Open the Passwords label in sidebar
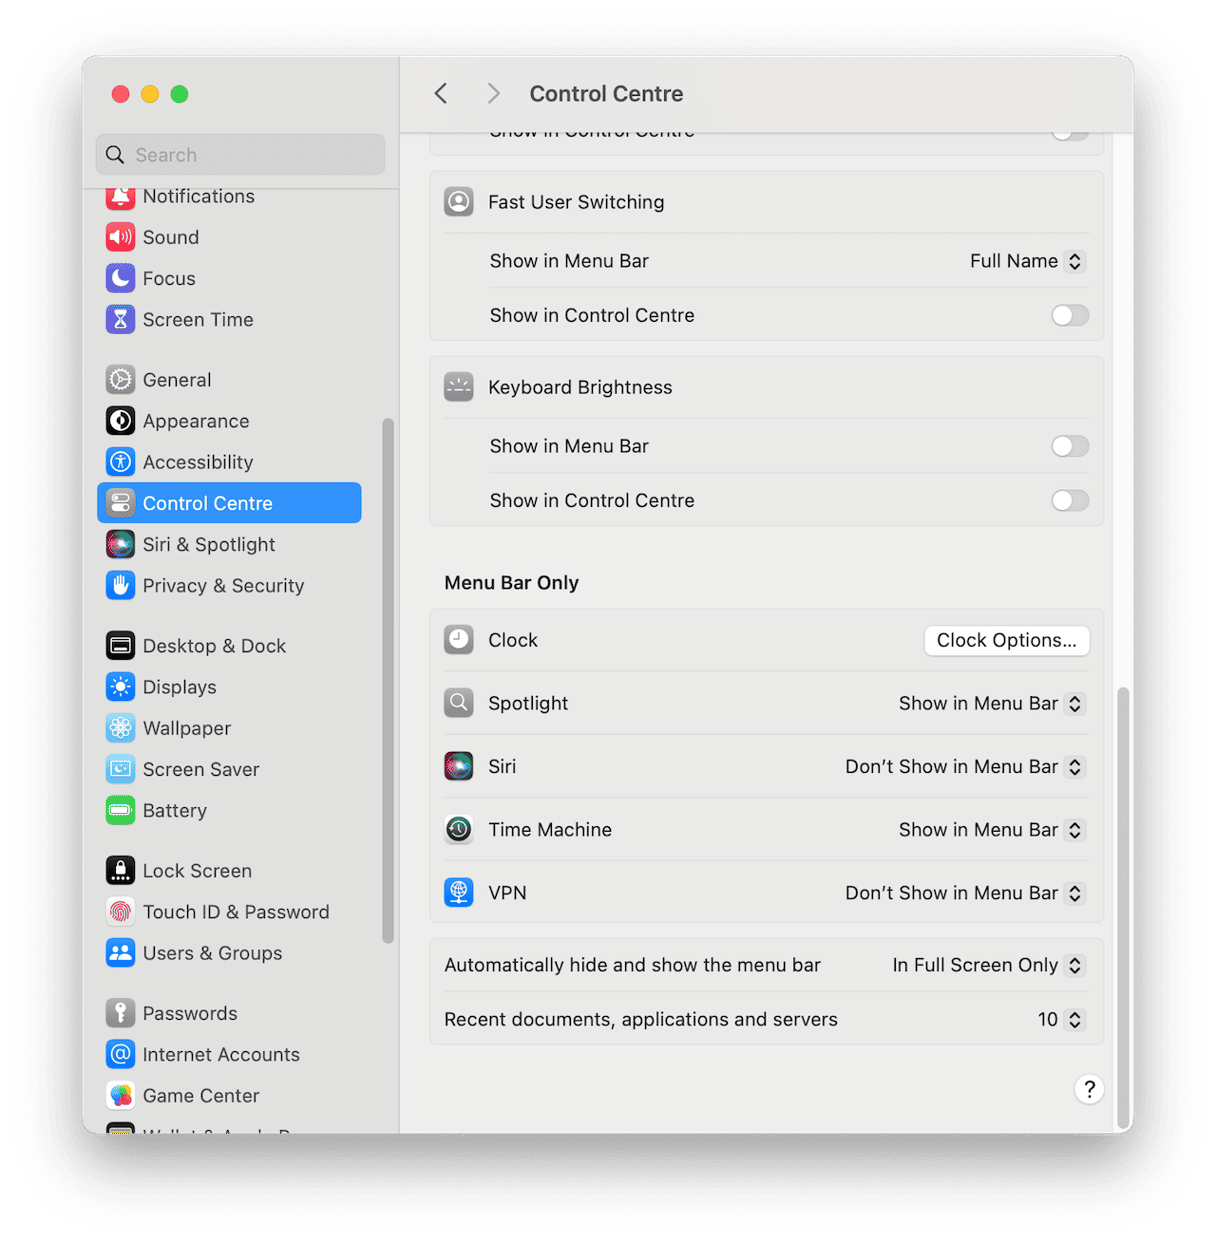Viewport: 1216px width, 1242px height. 190,1013
